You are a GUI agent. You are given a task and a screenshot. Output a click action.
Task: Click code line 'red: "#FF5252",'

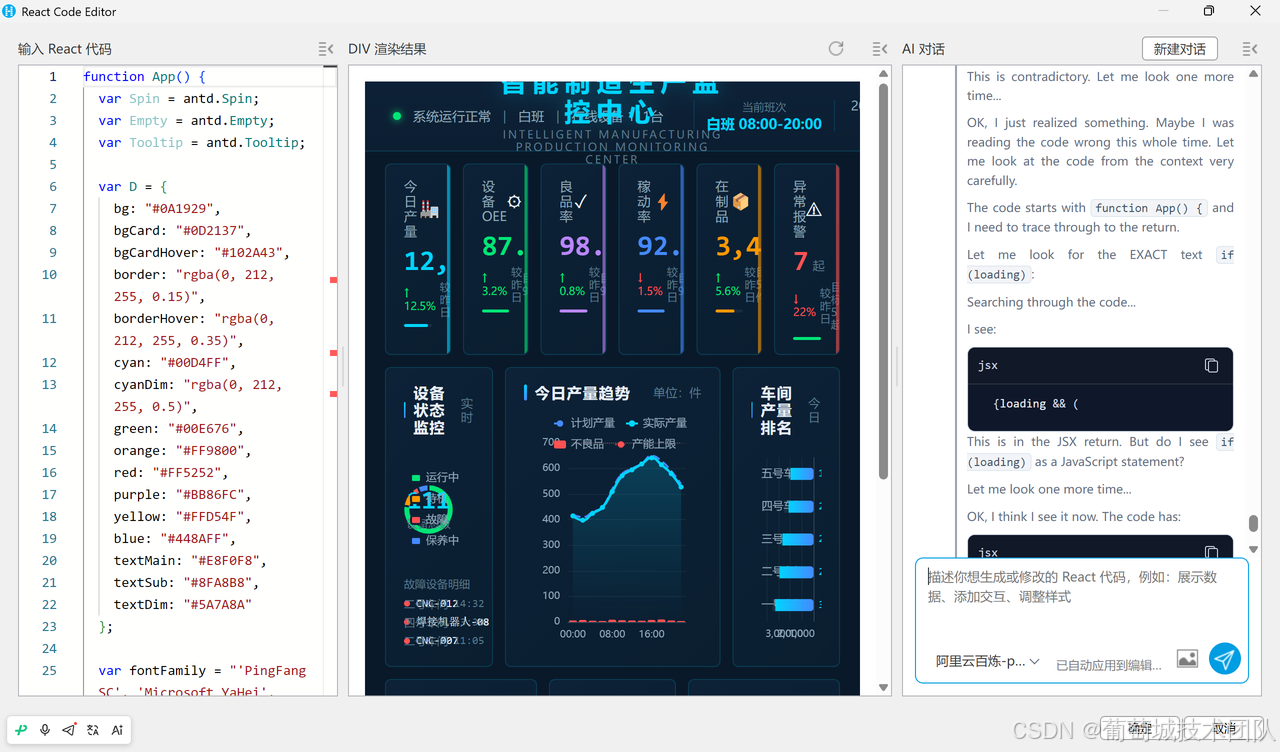pos(171,472)
